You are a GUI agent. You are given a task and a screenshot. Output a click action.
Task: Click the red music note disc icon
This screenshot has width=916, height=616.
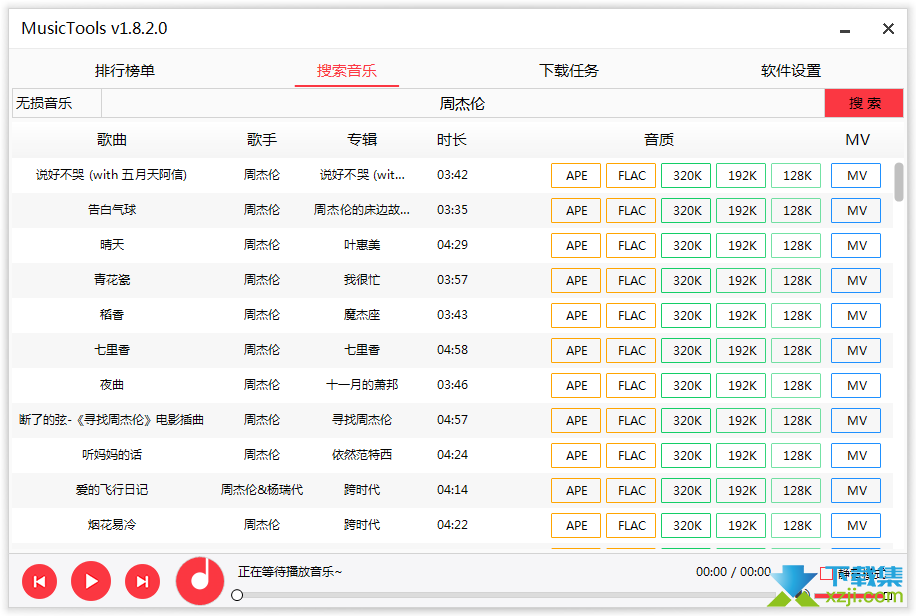tap(200, 581)
